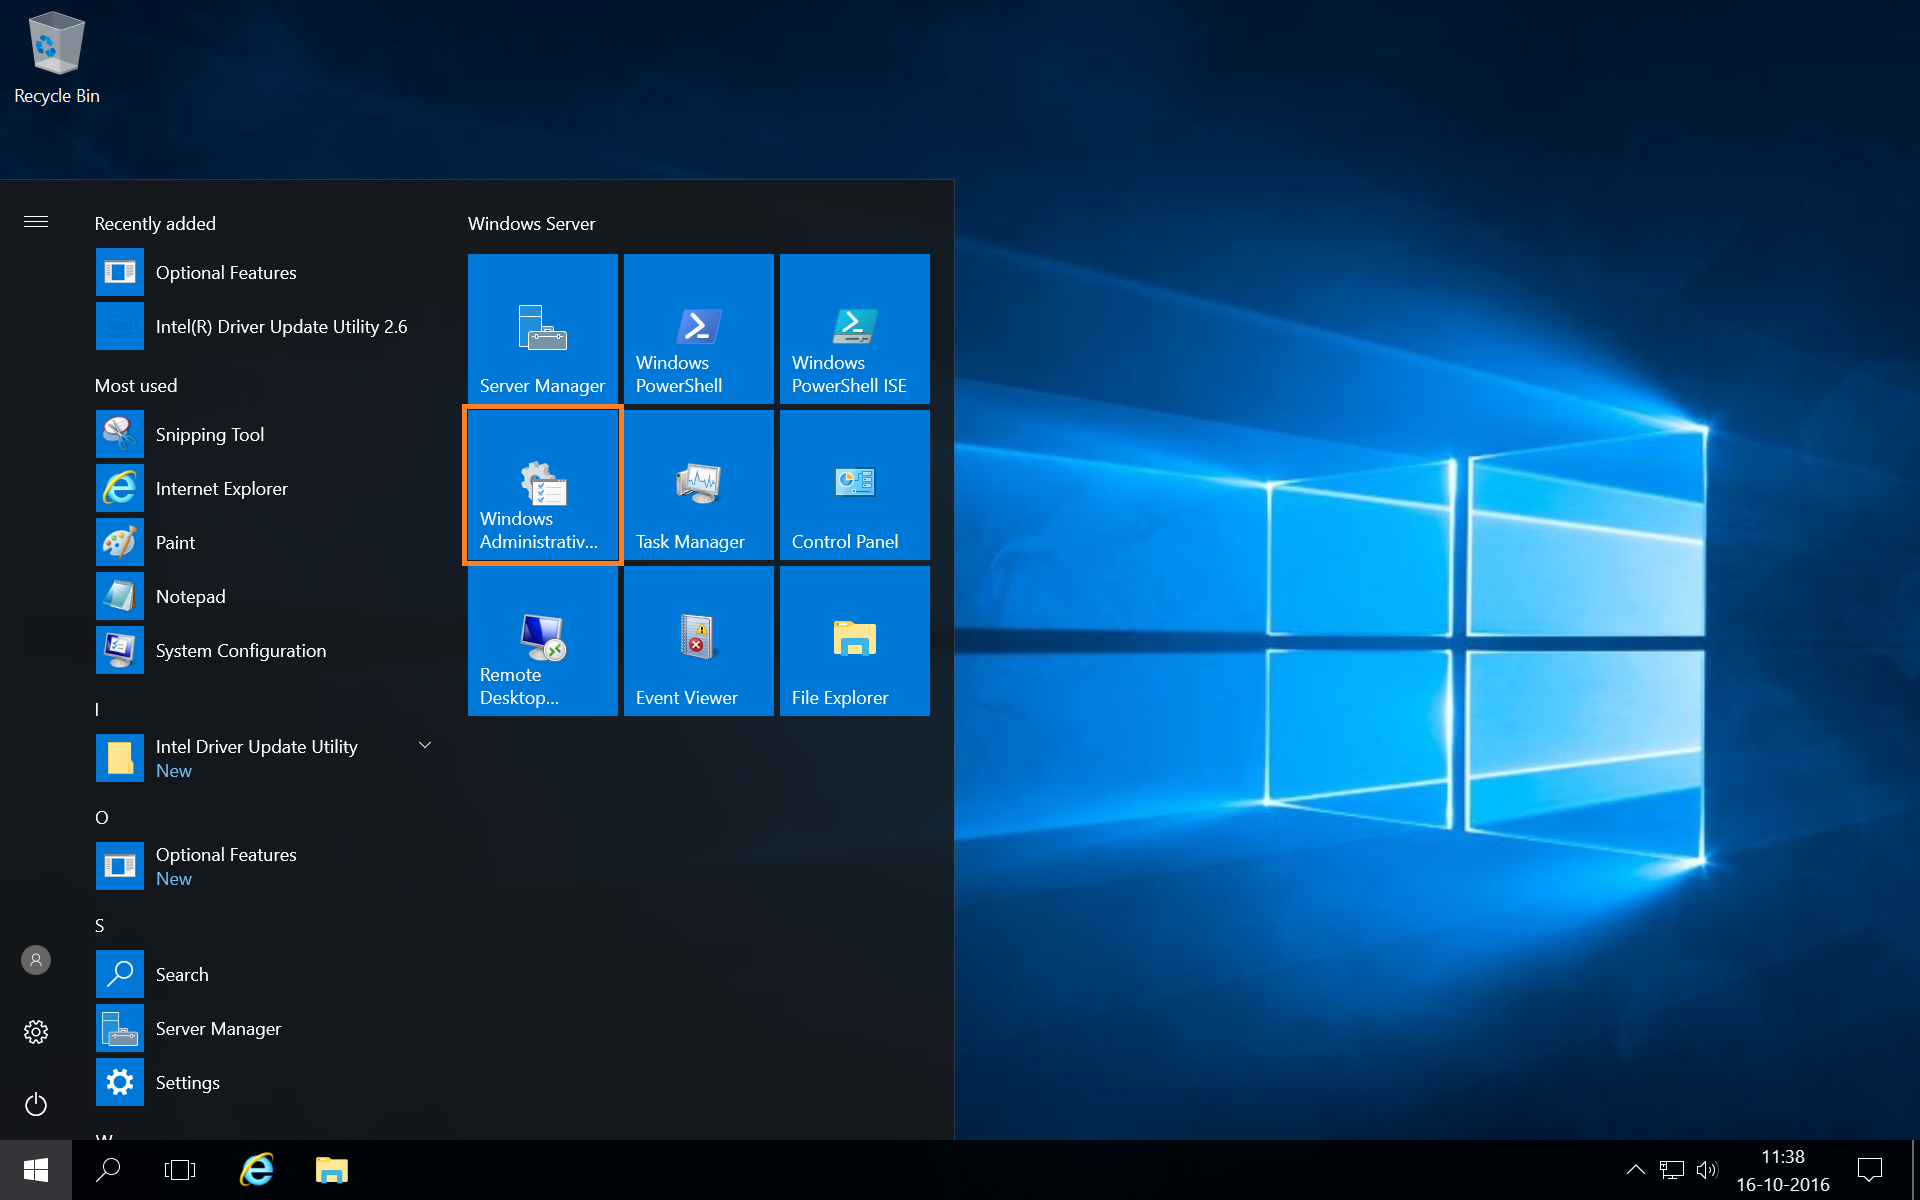Click the taskbar search magnifier
Viewport: 1920px width, 1200px height.
(108, 1170)
